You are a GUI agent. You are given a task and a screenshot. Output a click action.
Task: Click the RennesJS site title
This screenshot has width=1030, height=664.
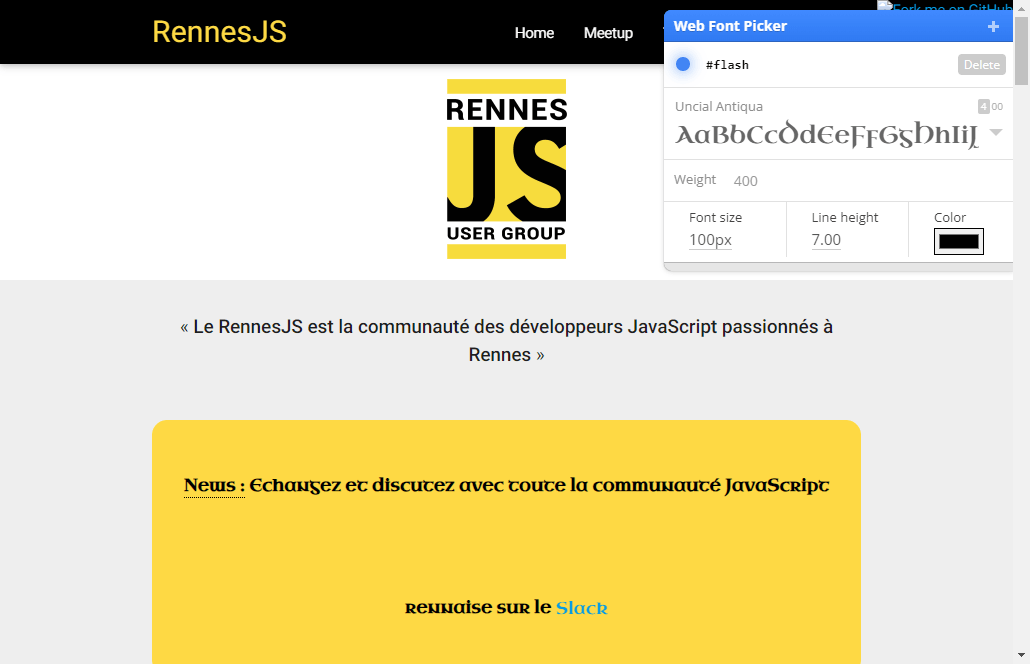point(219,32)
